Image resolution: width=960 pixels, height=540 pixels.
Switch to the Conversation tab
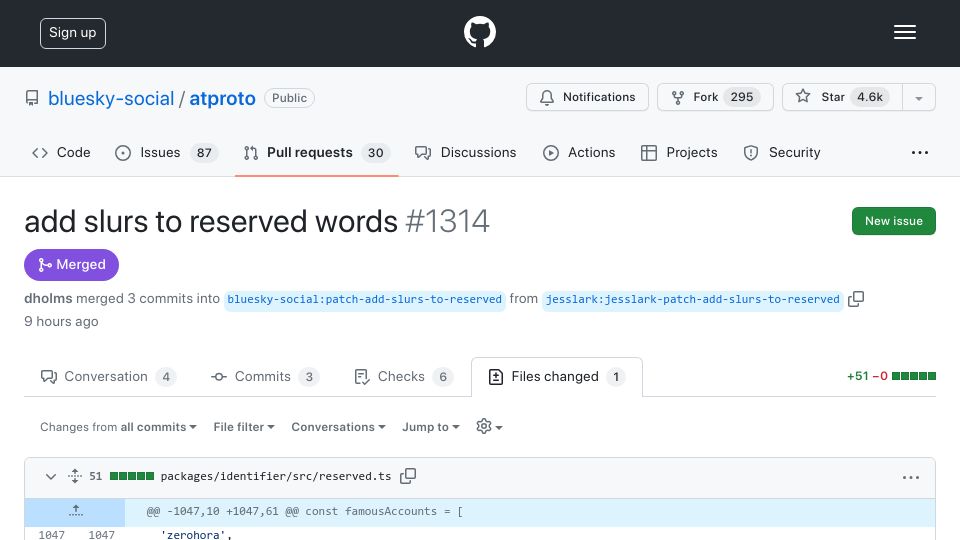[108, 377]
